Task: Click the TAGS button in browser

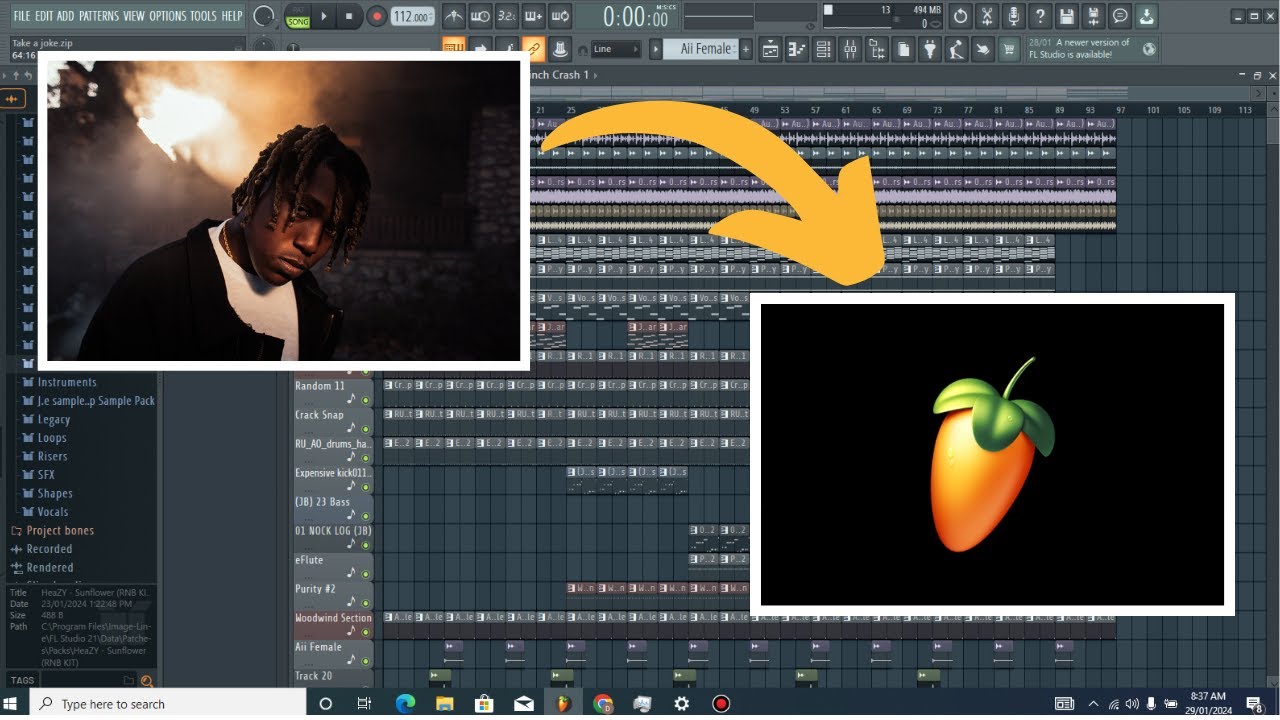Action: [22, 680]
